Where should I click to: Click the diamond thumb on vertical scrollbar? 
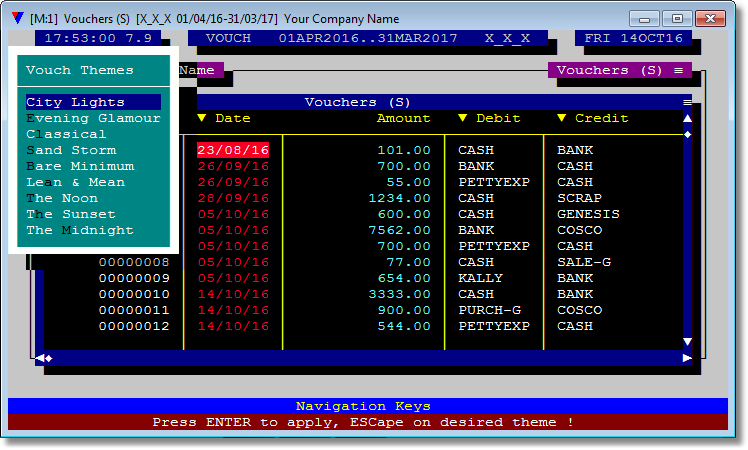click(687, 135)
